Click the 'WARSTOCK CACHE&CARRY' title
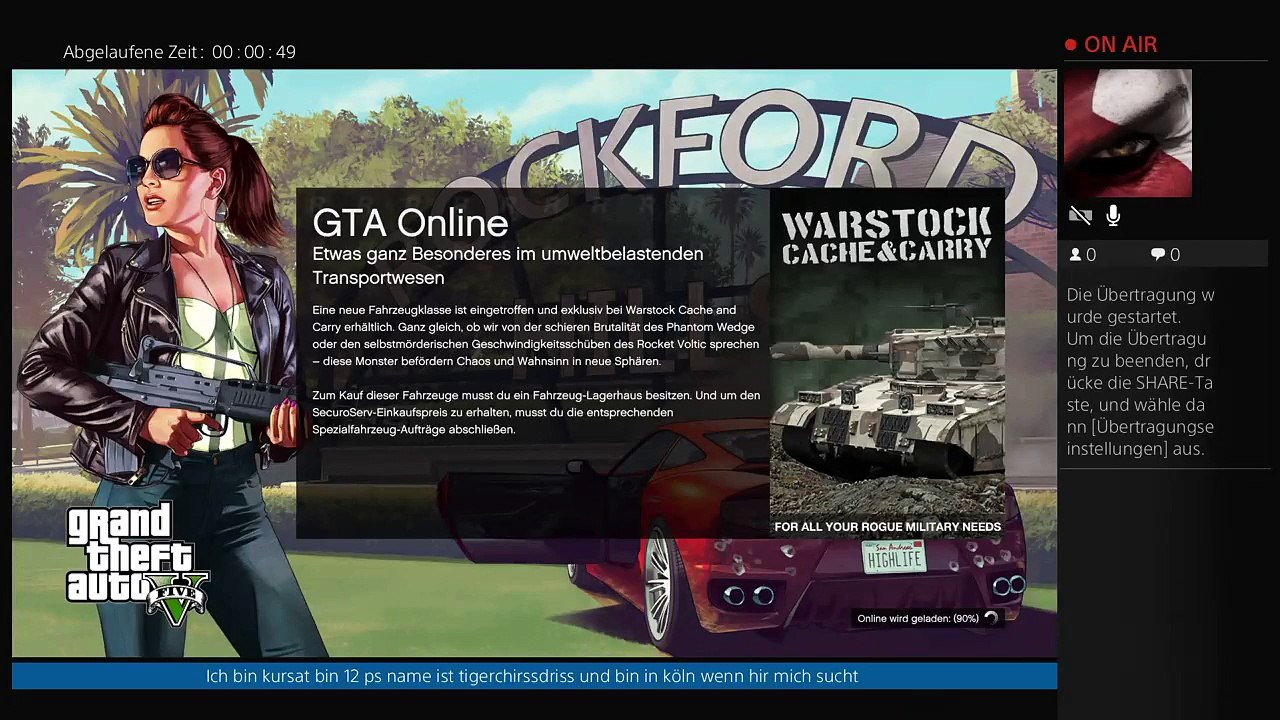Screen dimensions: 1280x720 tap(887, 236)
